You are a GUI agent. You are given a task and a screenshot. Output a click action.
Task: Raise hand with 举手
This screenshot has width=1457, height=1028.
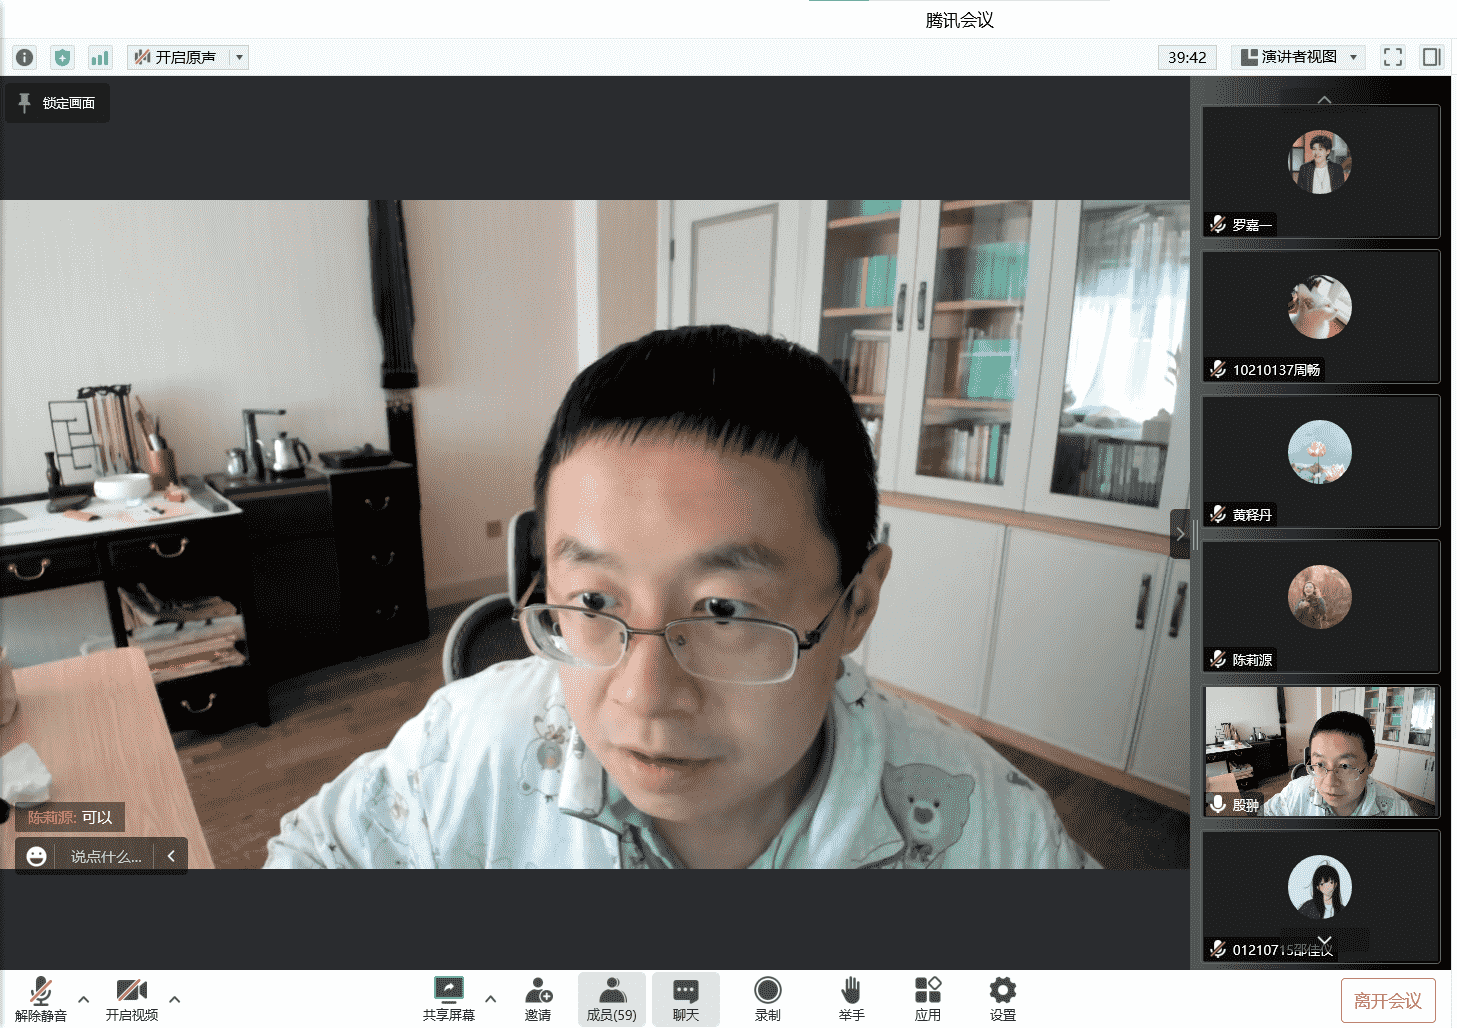click(x=851, y=999)
